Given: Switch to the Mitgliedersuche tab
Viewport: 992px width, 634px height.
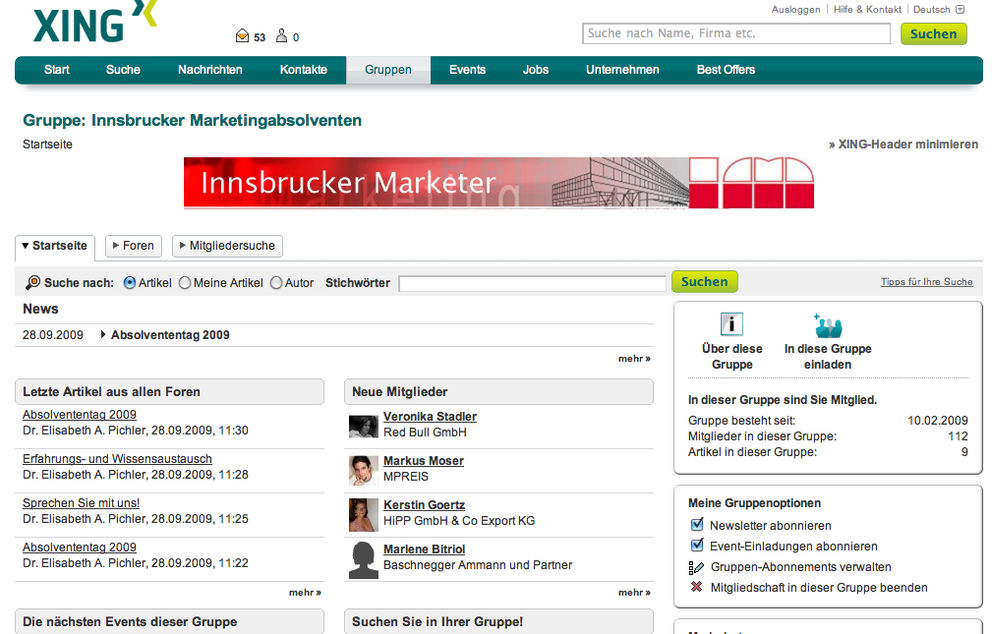Looking at the screenshot, I should point(228,246).
